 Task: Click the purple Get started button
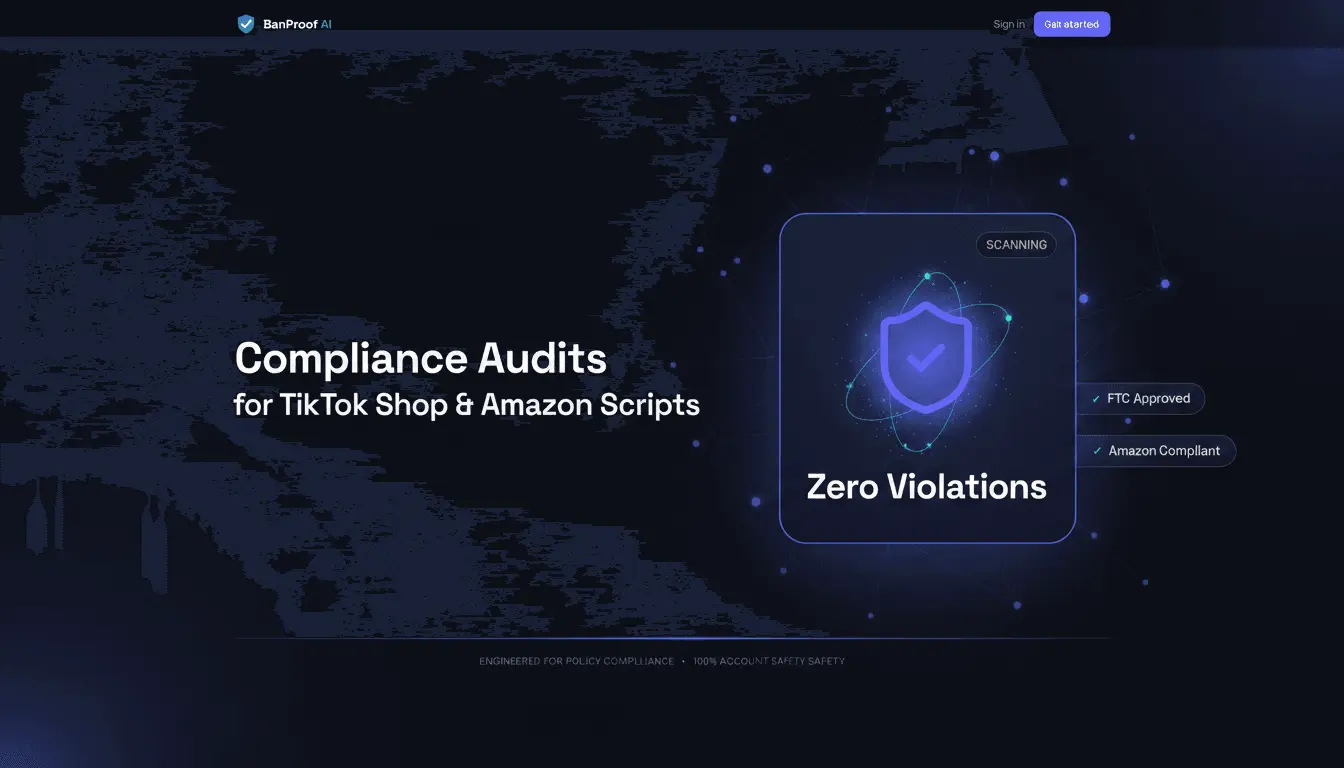(x=1072, y=24)
